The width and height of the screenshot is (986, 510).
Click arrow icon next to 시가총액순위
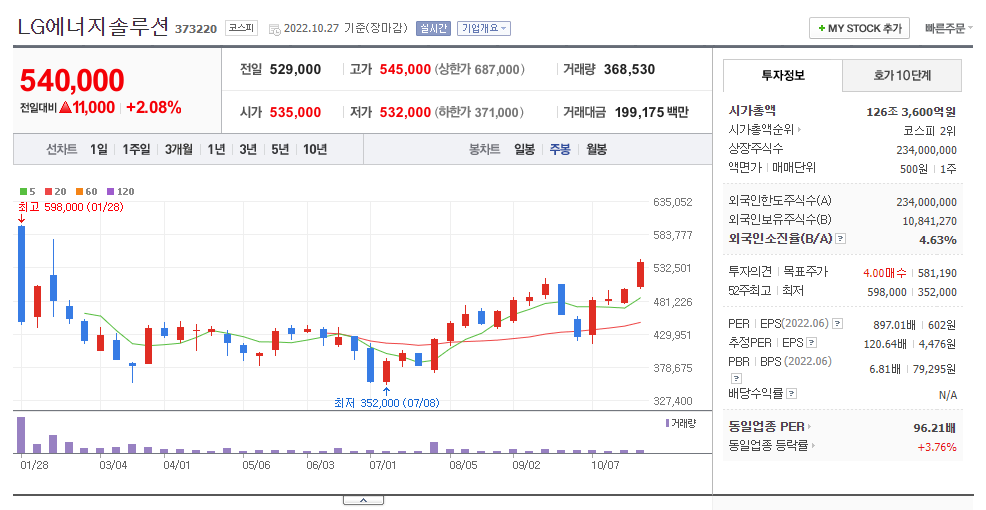coord(800,130)
